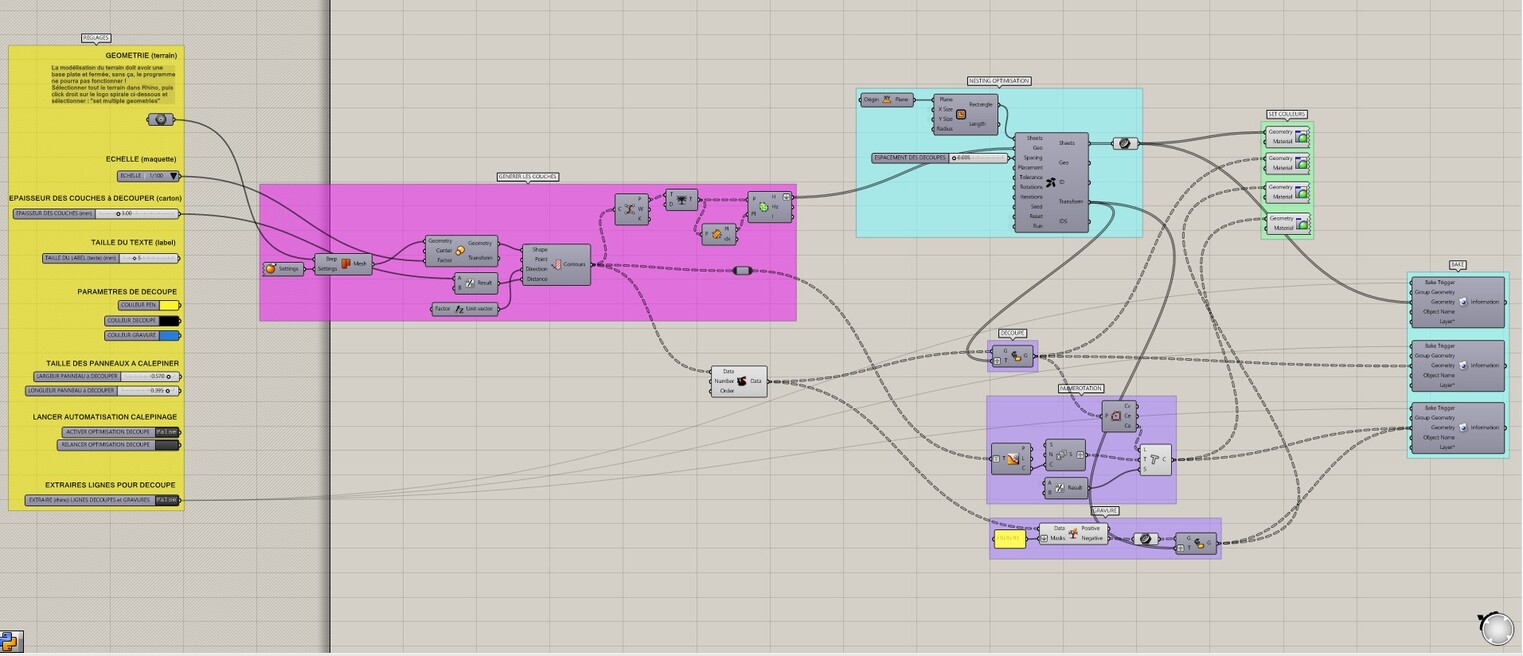Click the Origin-Plane construct plane icon
This screenshot has height=656, width=1523.
click(886, 99)
